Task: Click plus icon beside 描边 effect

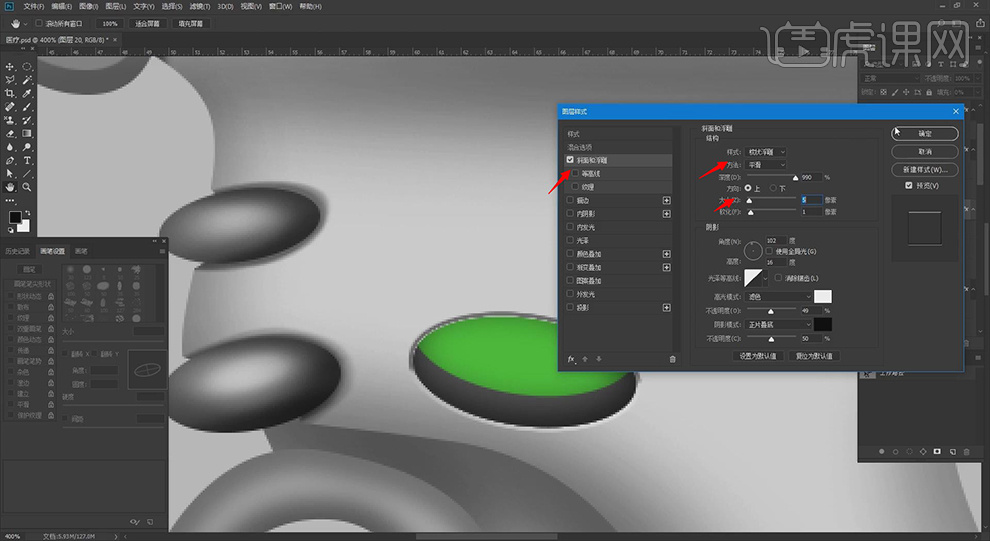Action: point(667,200)
